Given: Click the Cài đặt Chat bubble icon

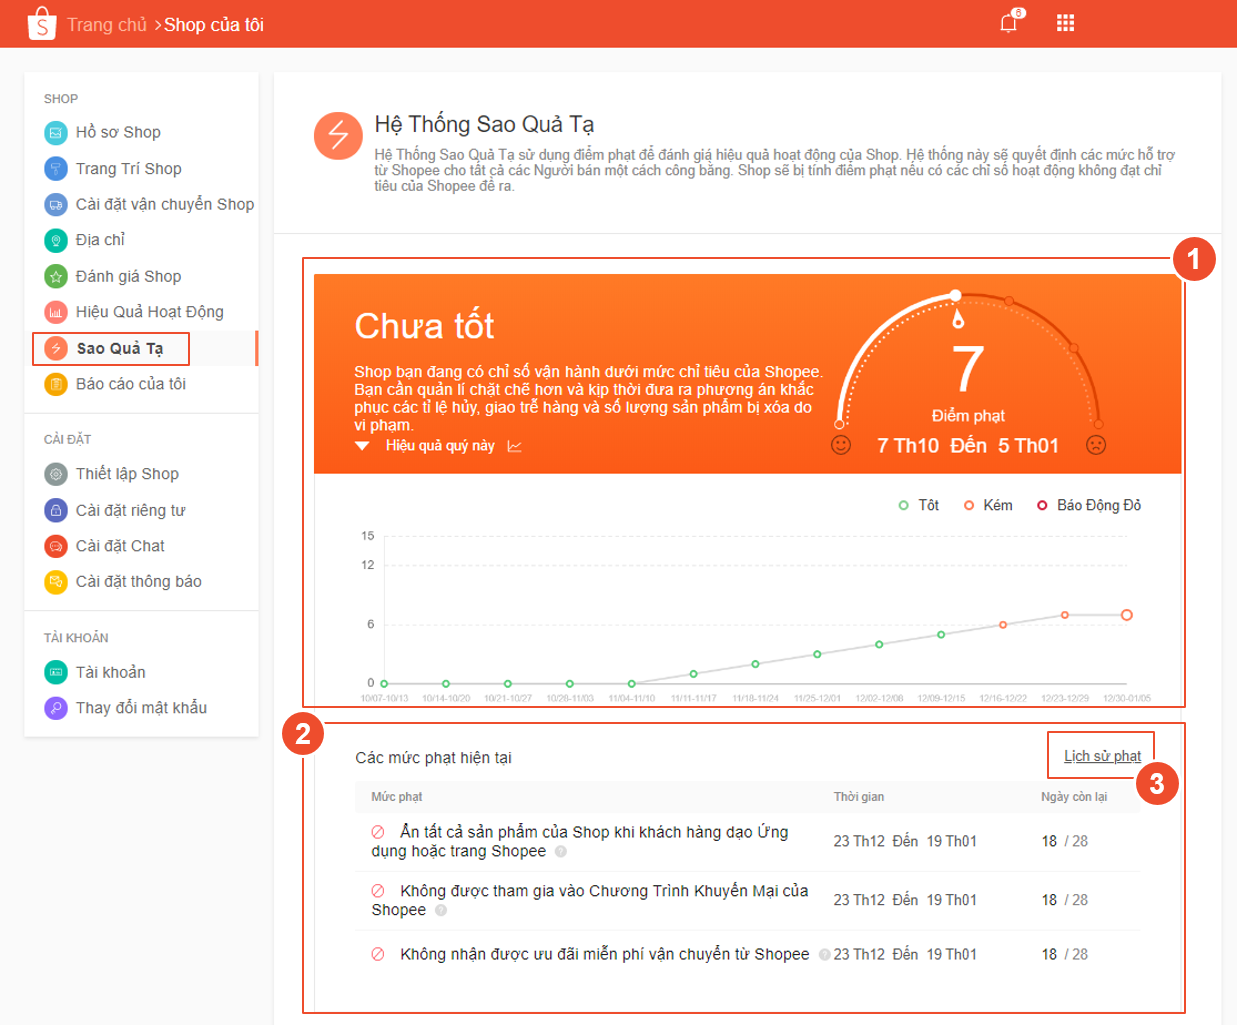Looking at the screenshot, I should pos(54,545).
